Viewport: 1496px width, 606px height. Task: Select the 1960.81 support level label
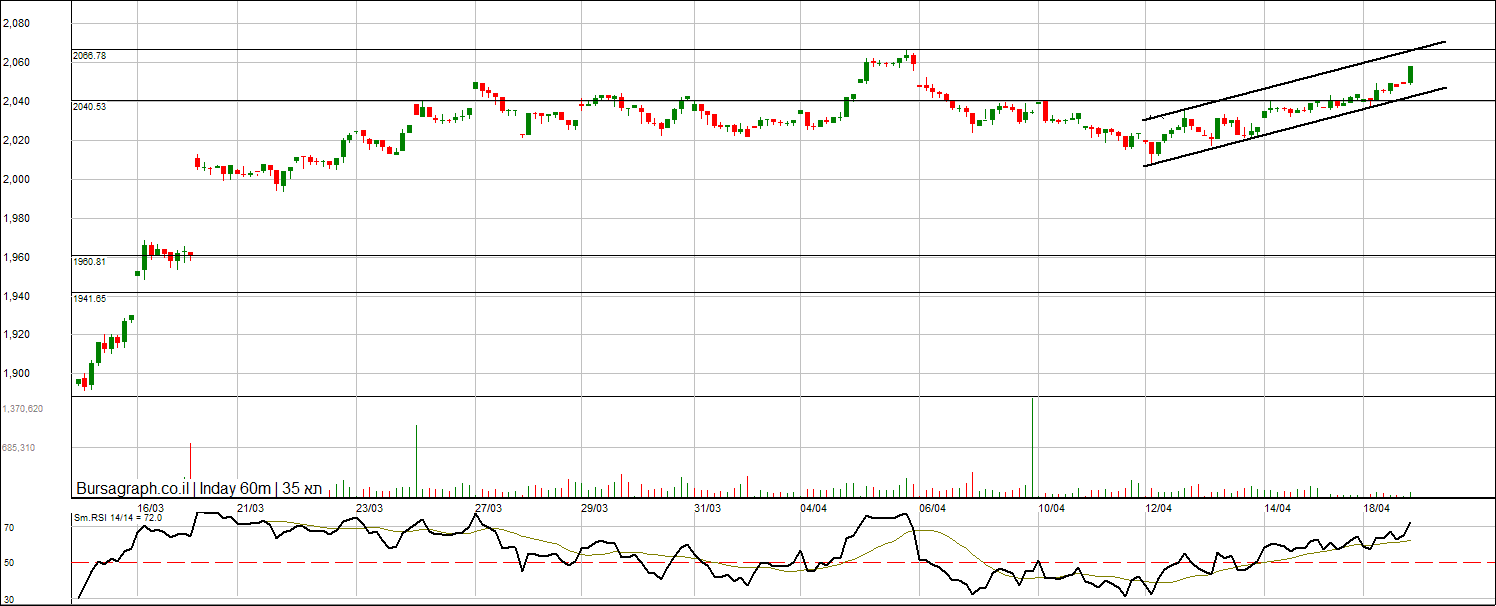89,261
